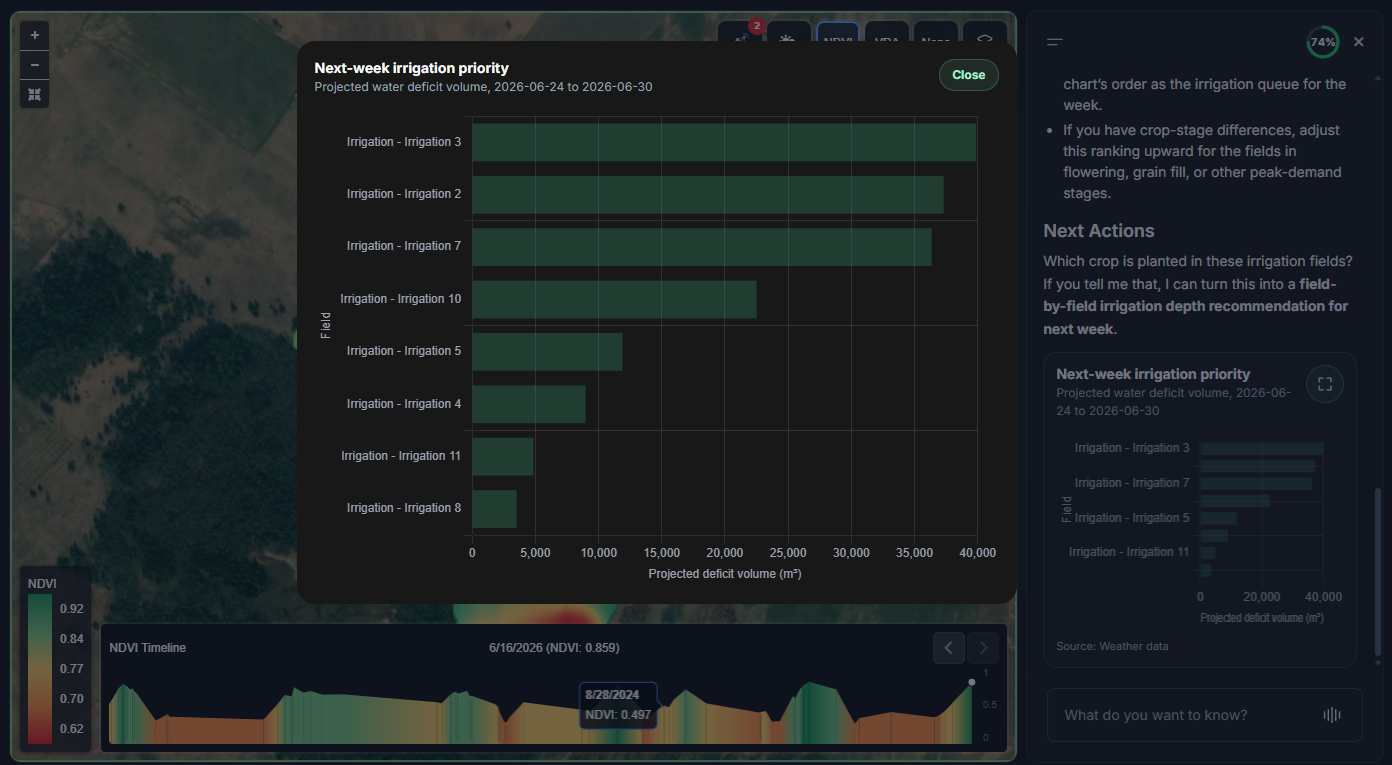Start voice input with waveform icon
Viewport: 1392px width, 765px height.
coord(1331,715)
